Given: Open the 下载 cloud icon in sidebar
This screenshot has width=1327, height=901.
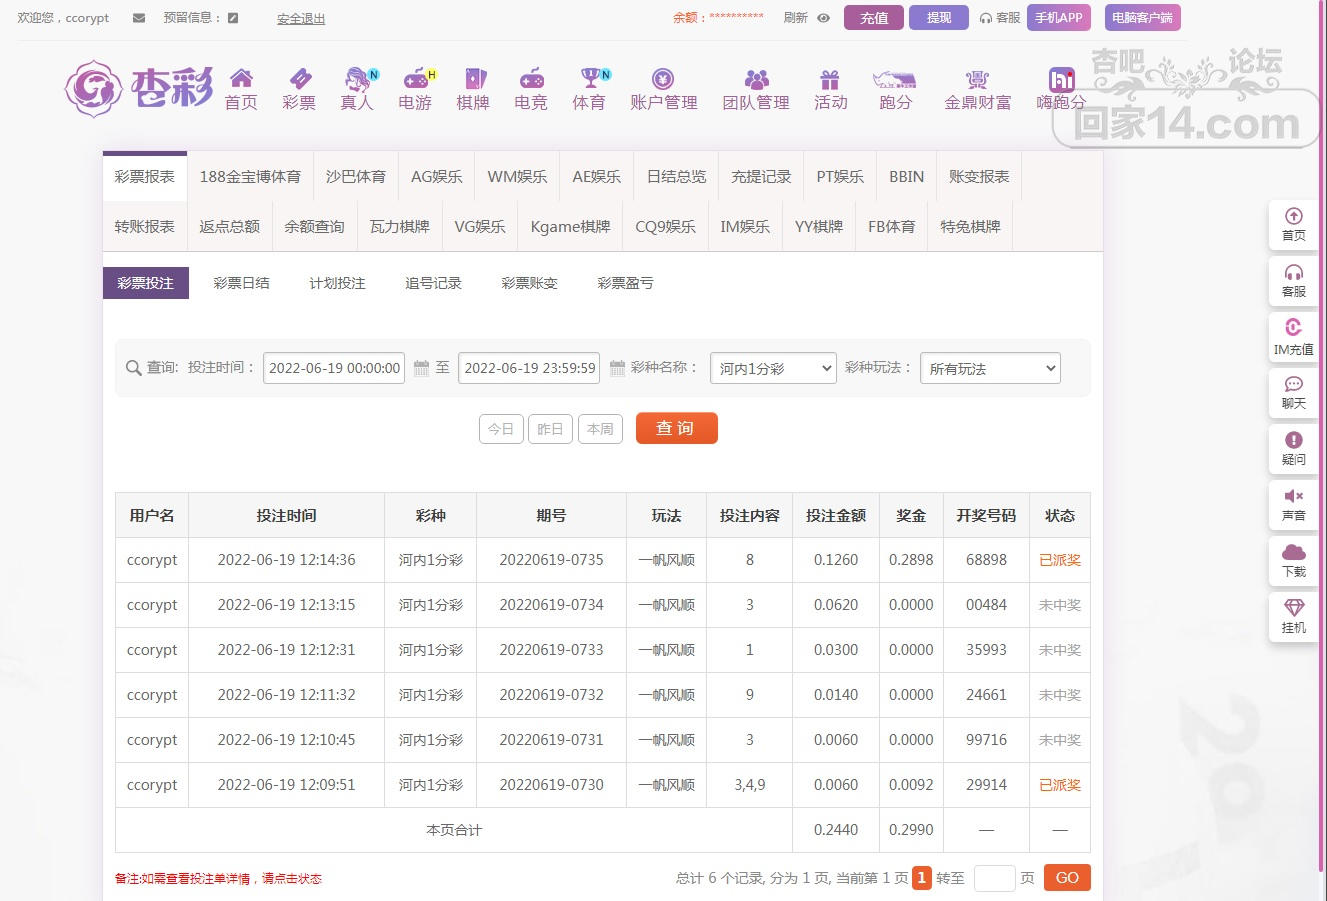Looking at the screenshot, I should pos(1293,553).
